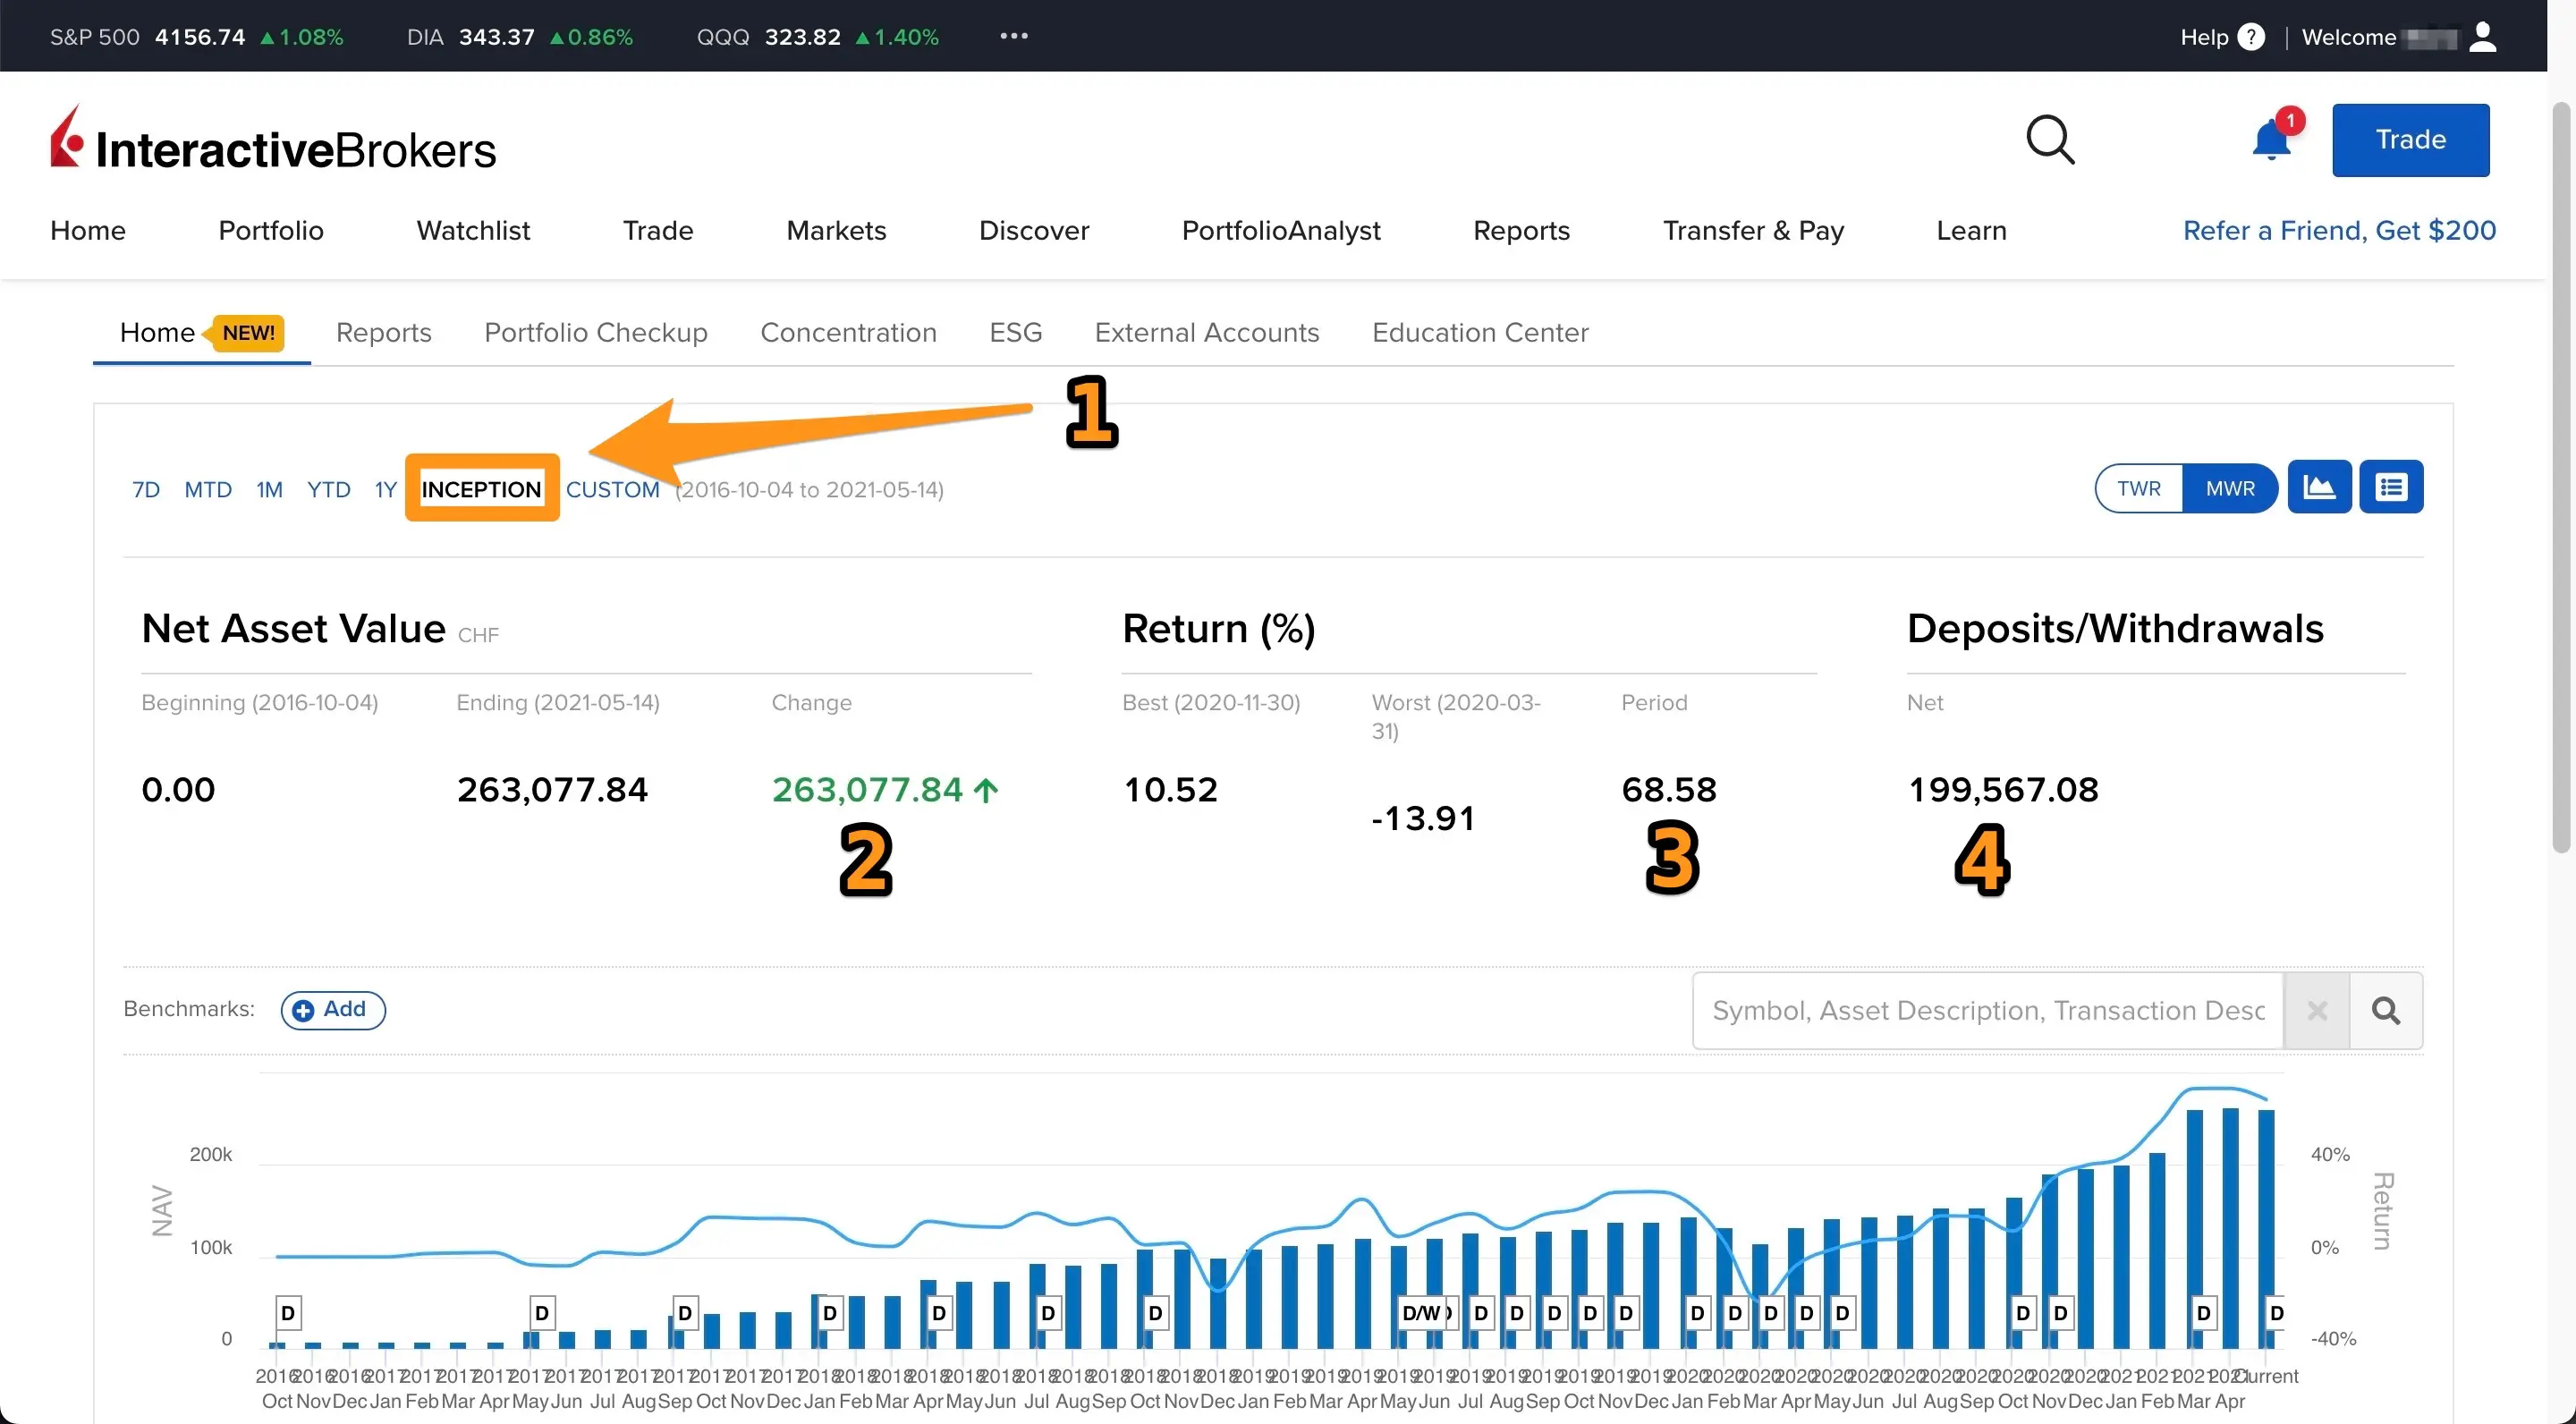Click the period return 68.58
The height and width of the screenshot is (1424, 2576).
(x=1669, y=789)
